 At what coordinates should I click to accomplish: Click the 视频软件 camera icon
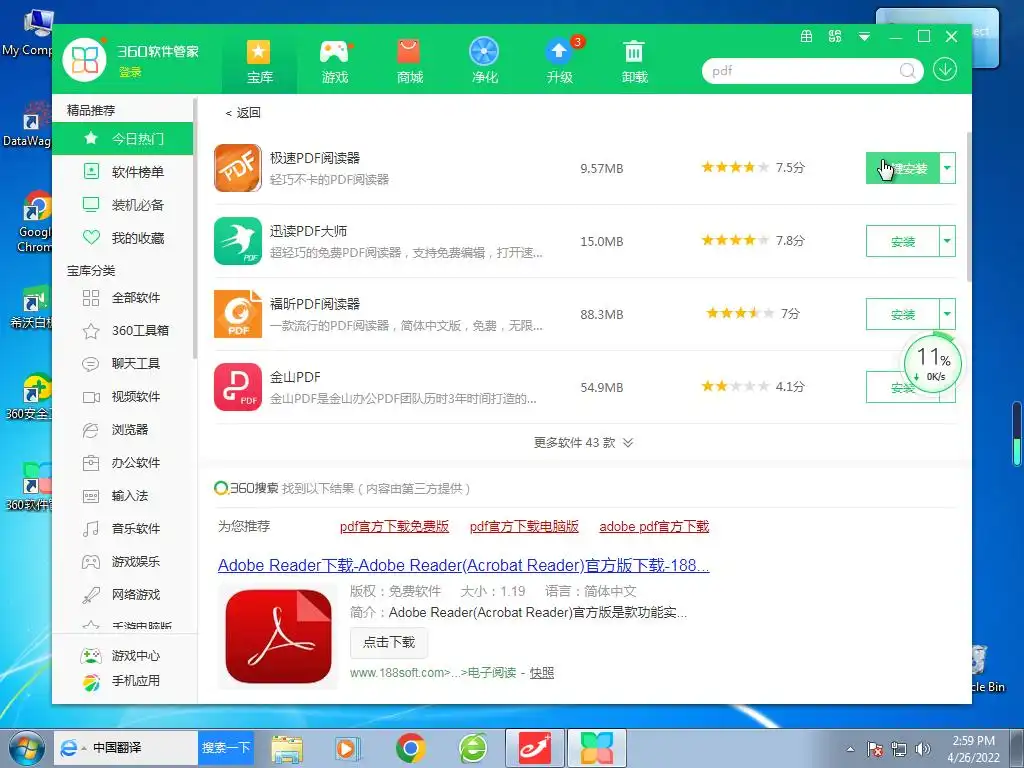(91, 397)
